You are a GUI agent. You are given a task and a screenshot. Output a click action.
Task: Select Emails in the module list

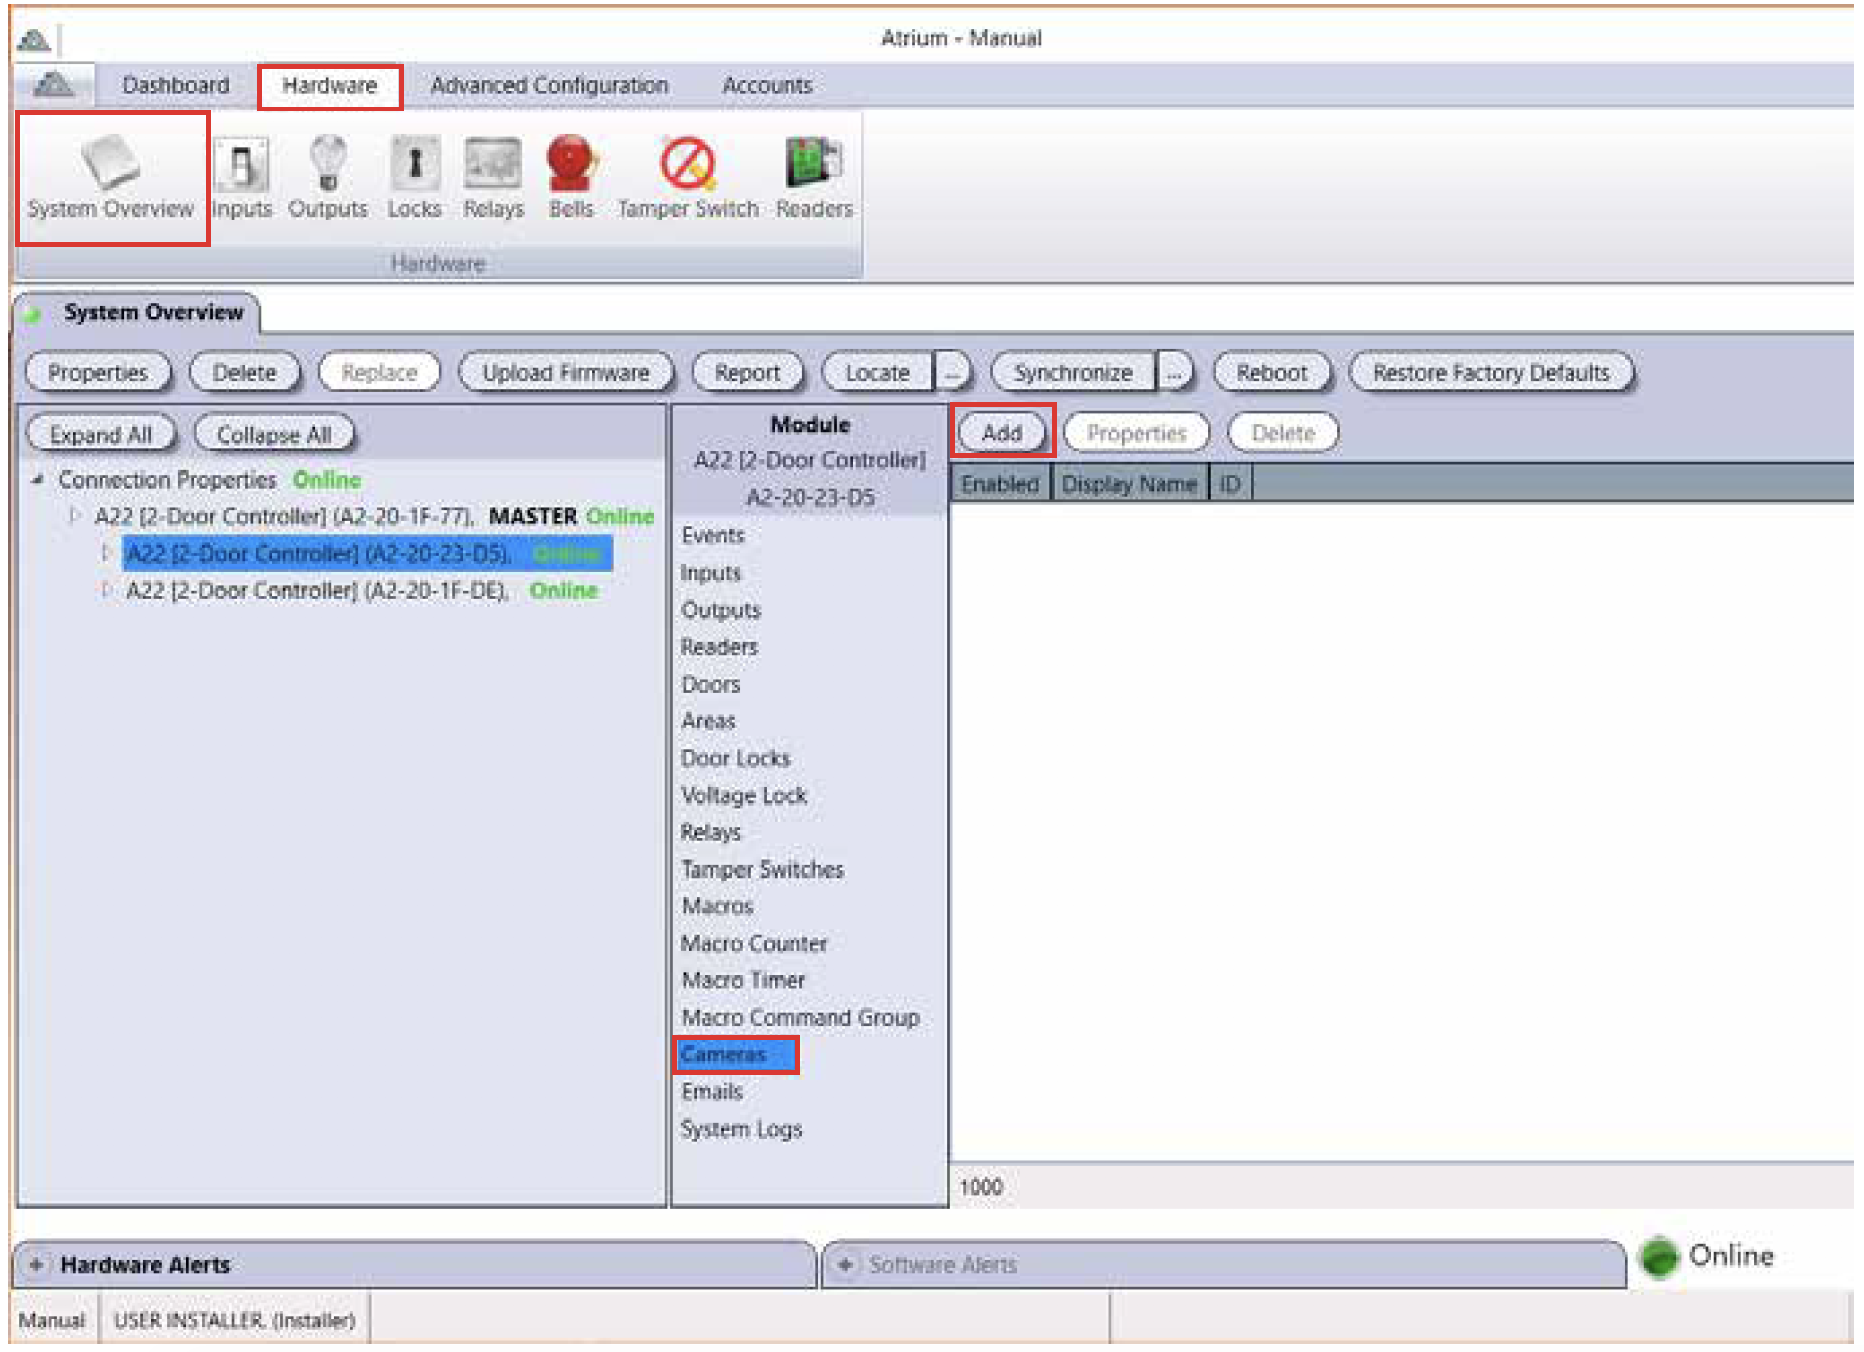point(712,1092)
